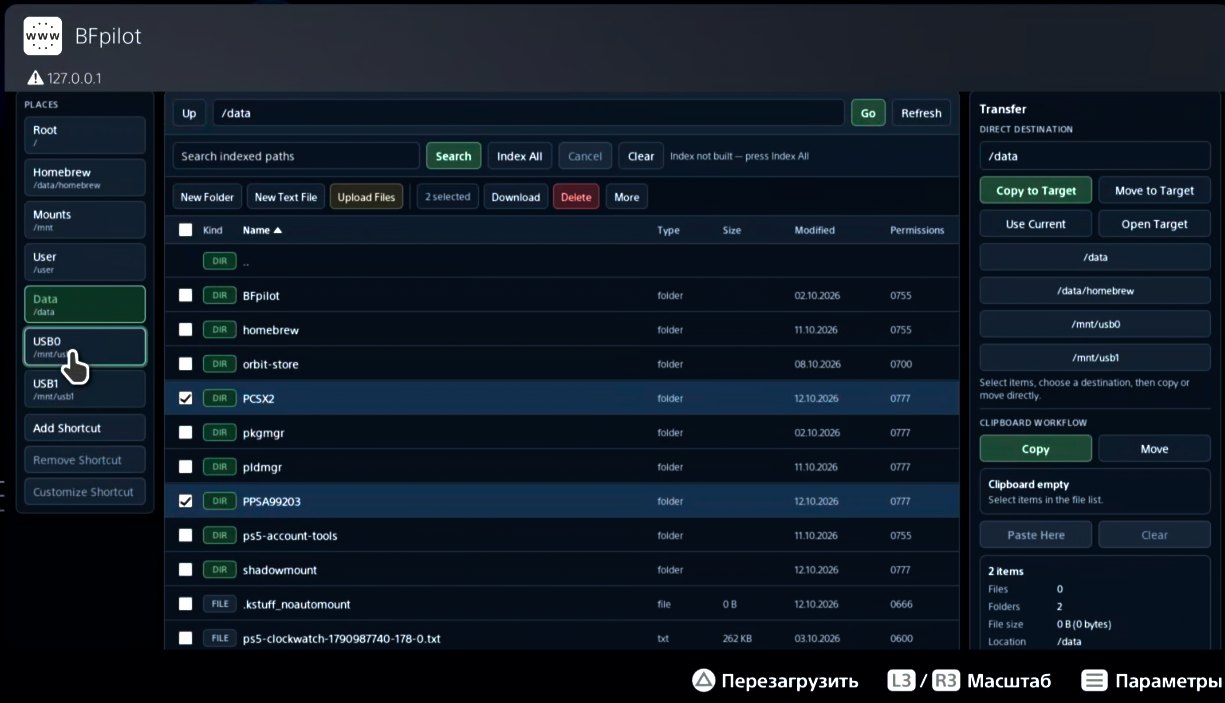The image size is (1225, 703).
Task: Click the DIR badge for PPSA99203
Action: [219, 501]
